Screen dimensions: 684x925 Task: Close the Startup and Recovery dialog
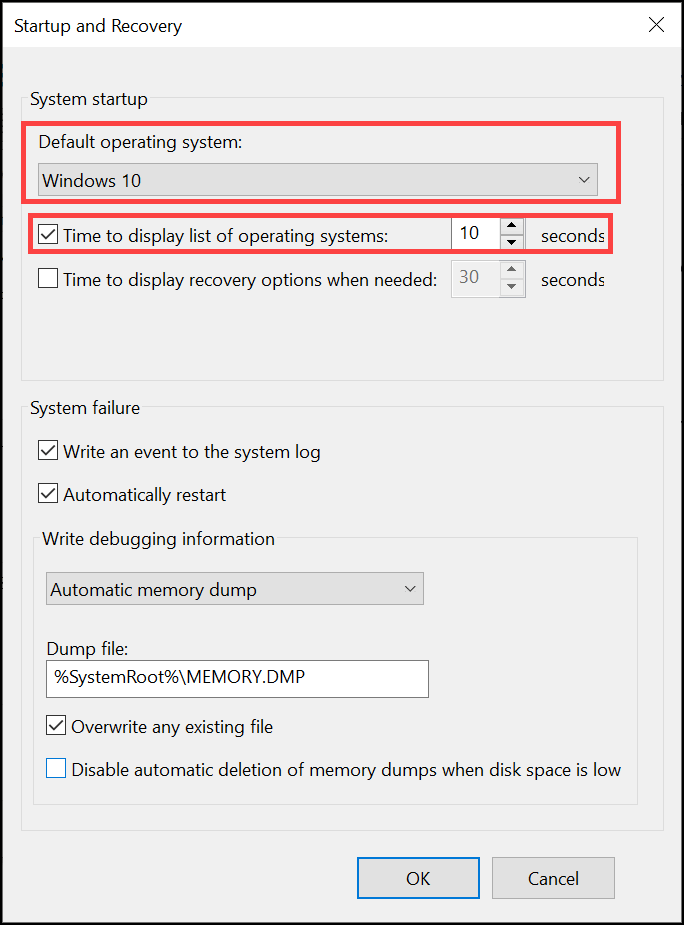click(x=656, y=25)
